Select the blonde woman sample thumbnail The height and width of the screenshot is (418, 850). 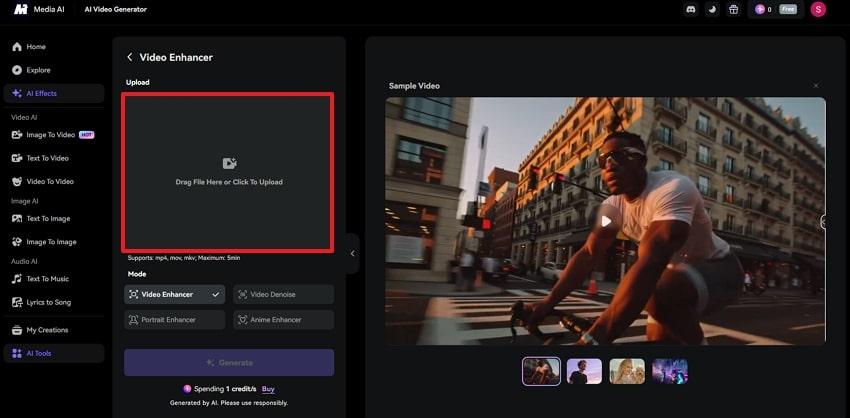click(x=627, y=371)
